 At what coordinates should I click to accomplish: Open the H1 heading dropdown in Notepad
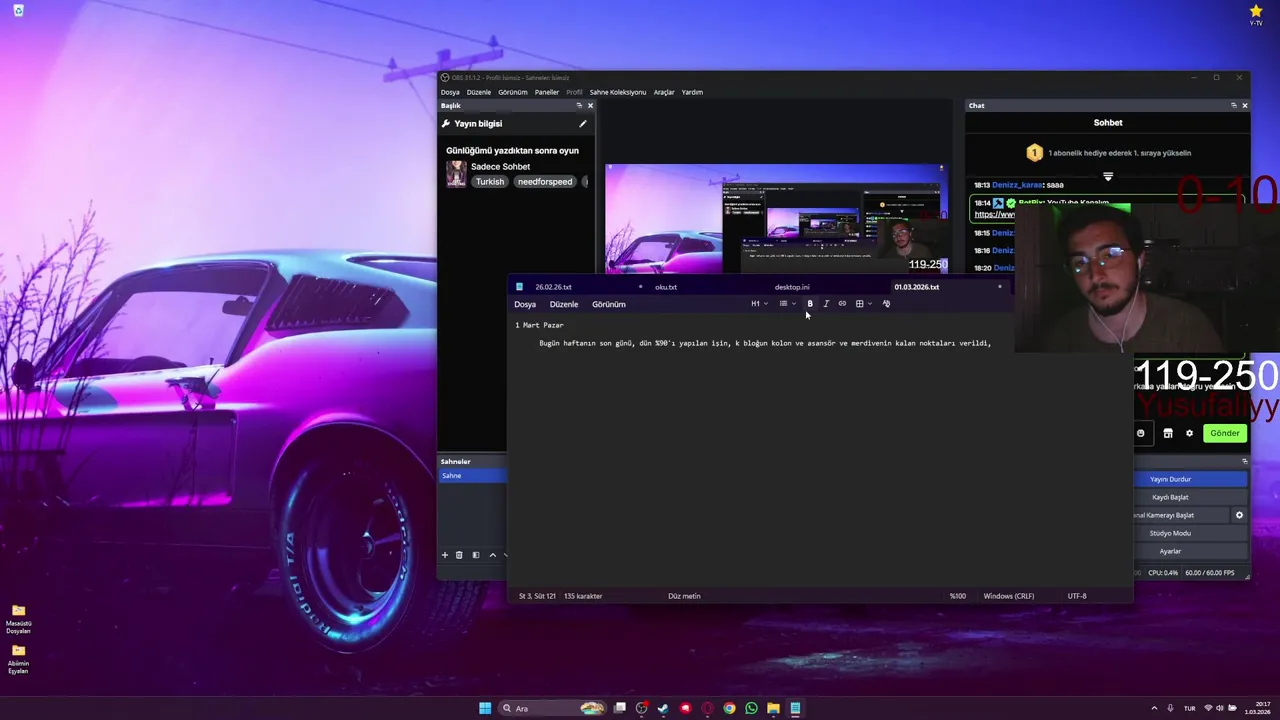760,304
